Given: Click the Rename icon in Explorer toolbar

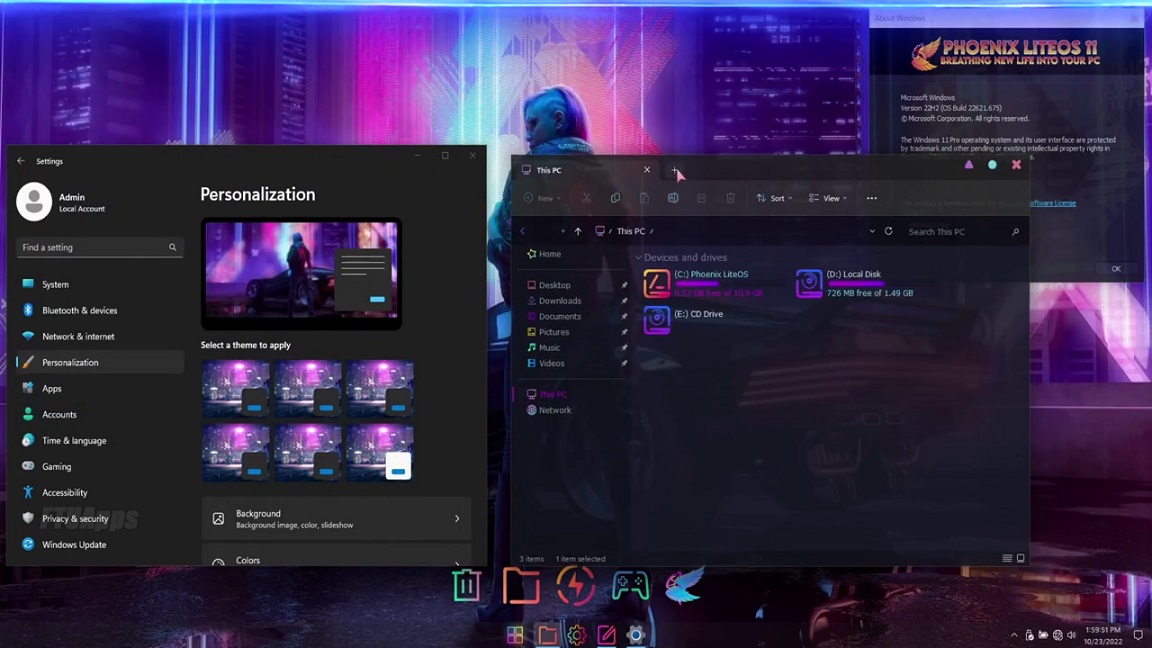Looking at the screenshot, I should click(673, 198).
